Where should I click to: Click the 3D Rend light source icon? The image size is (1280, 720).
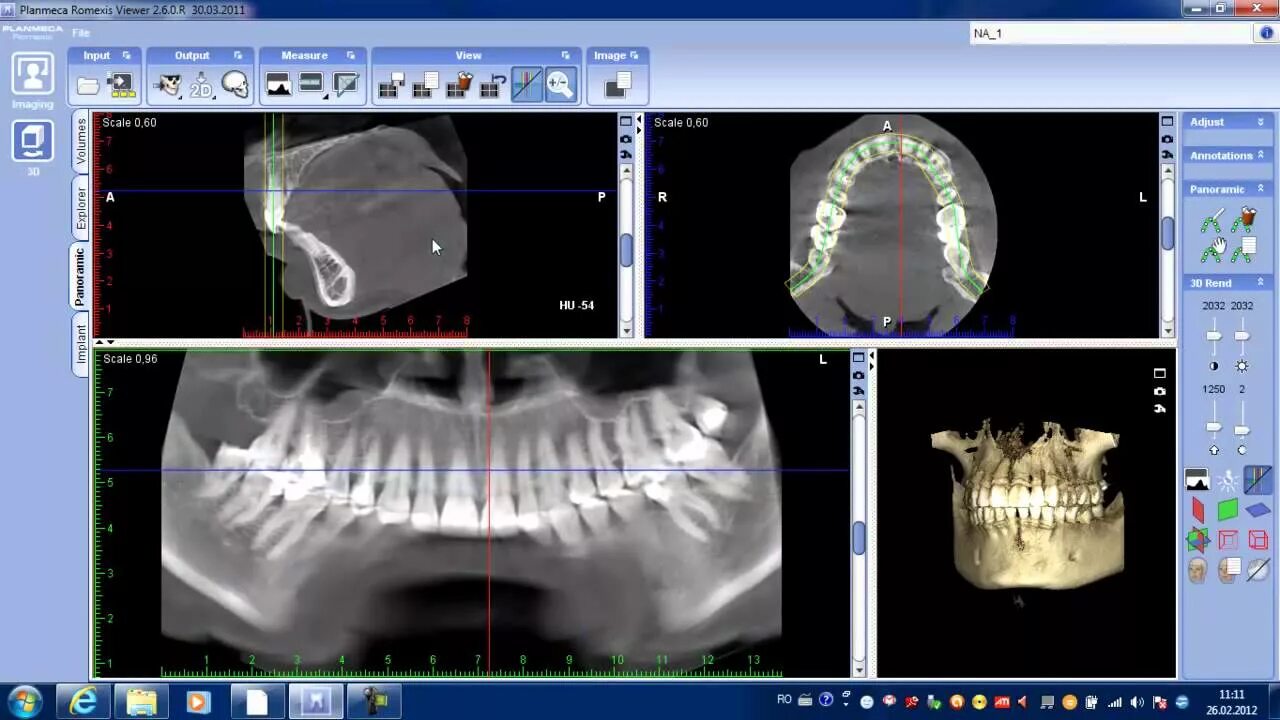1228,481
